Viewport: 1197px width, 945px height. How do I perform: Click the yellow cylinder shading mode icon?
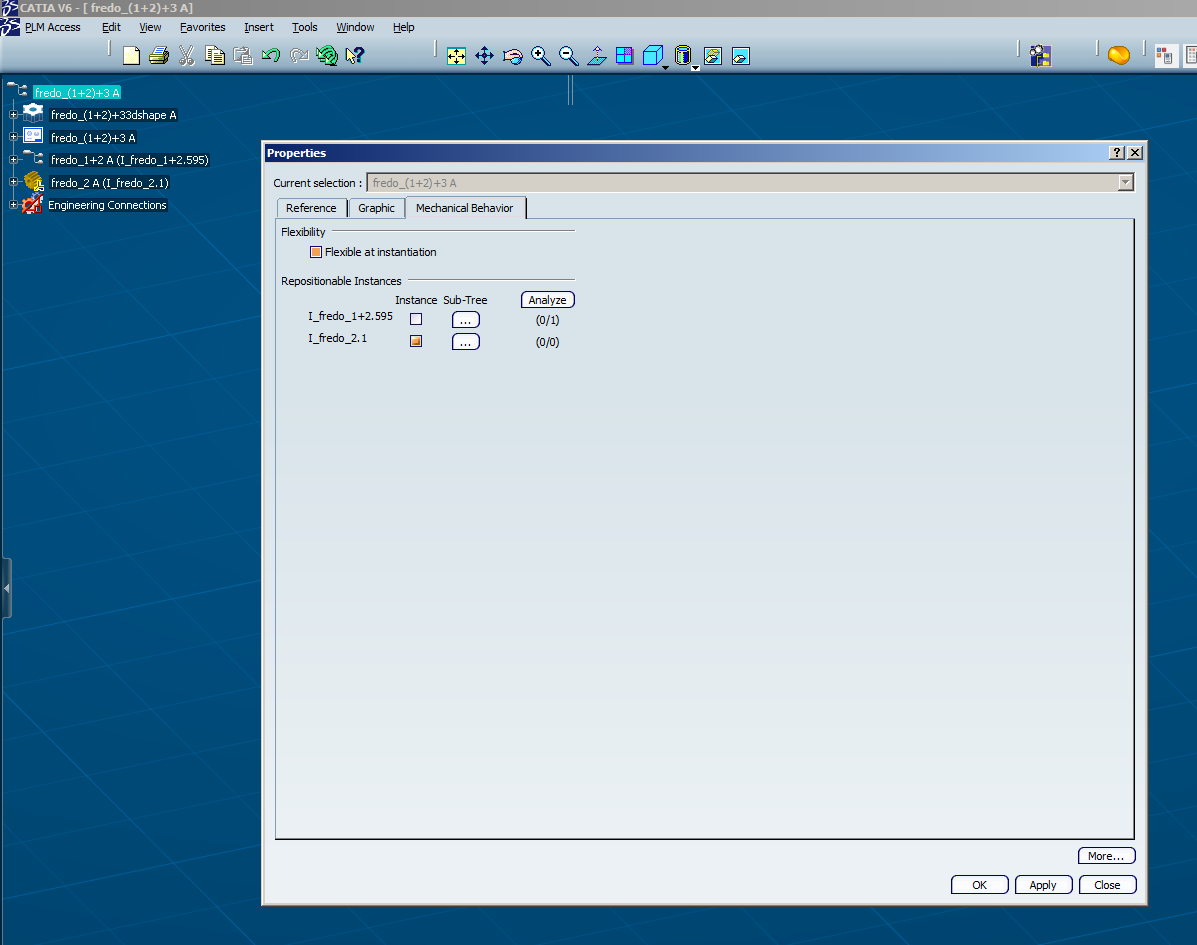pyautogui.click(x=683, y=56)
